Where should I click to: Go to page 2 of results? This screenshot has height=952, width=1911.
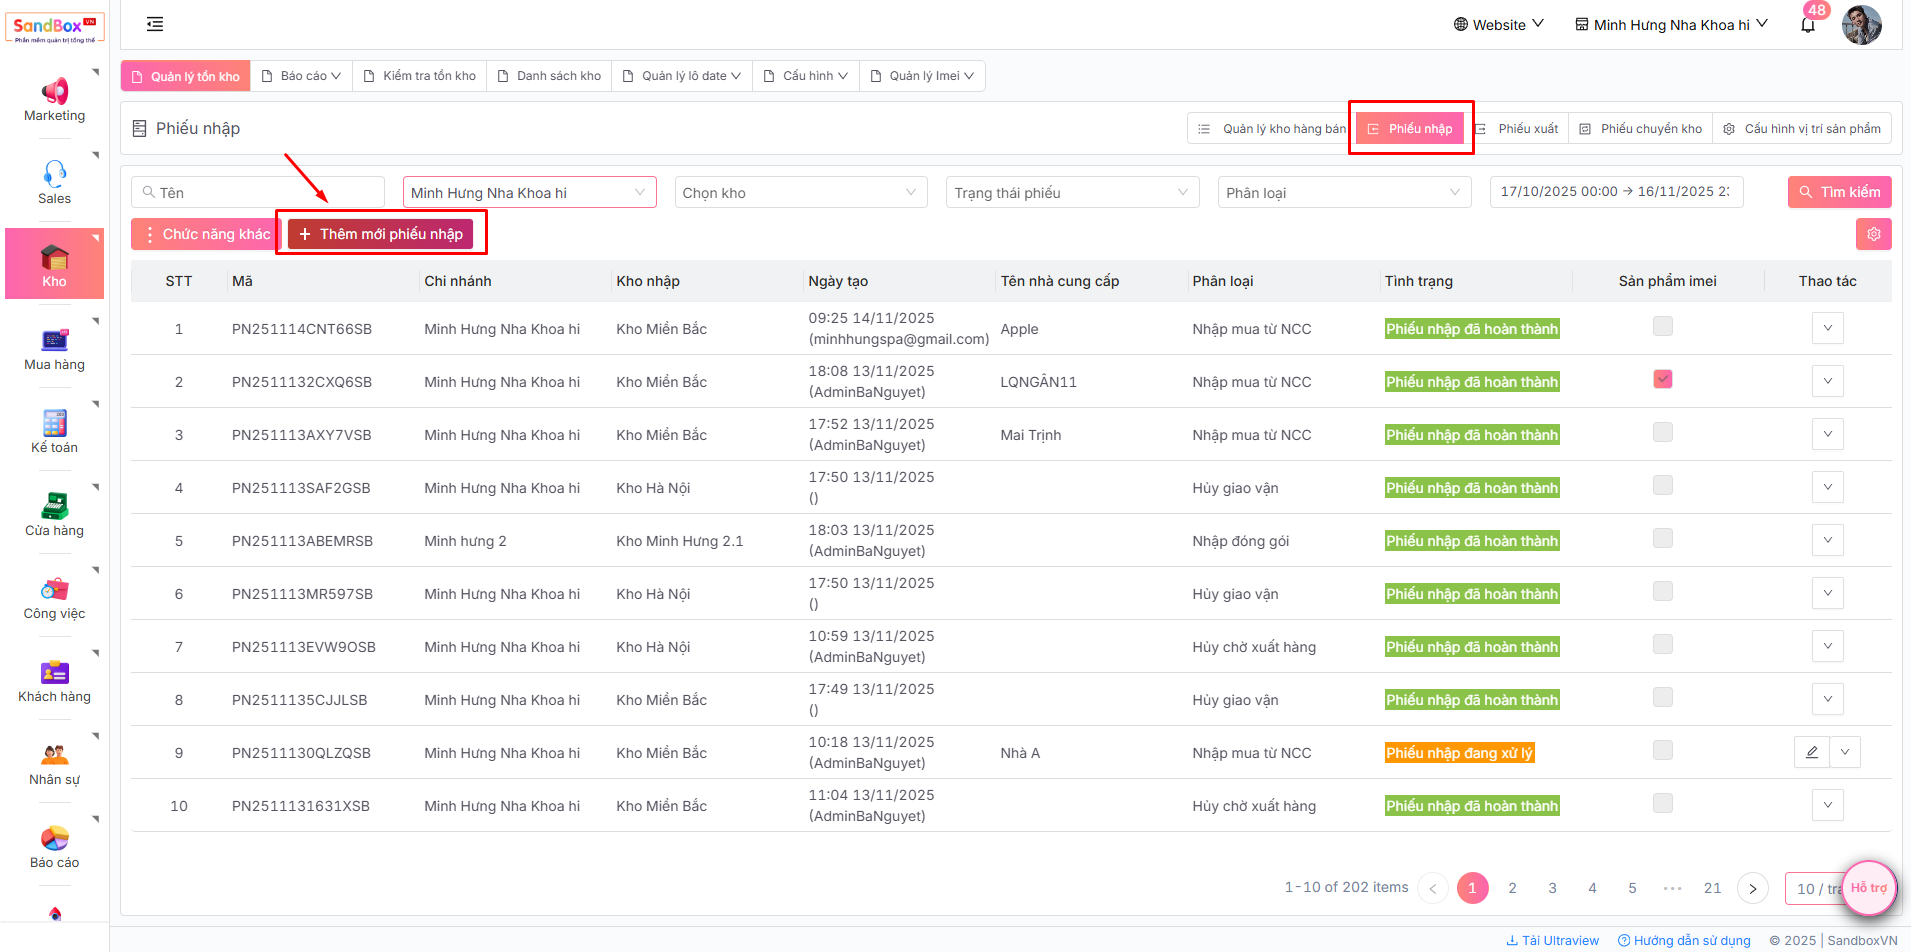point(1512,888)
